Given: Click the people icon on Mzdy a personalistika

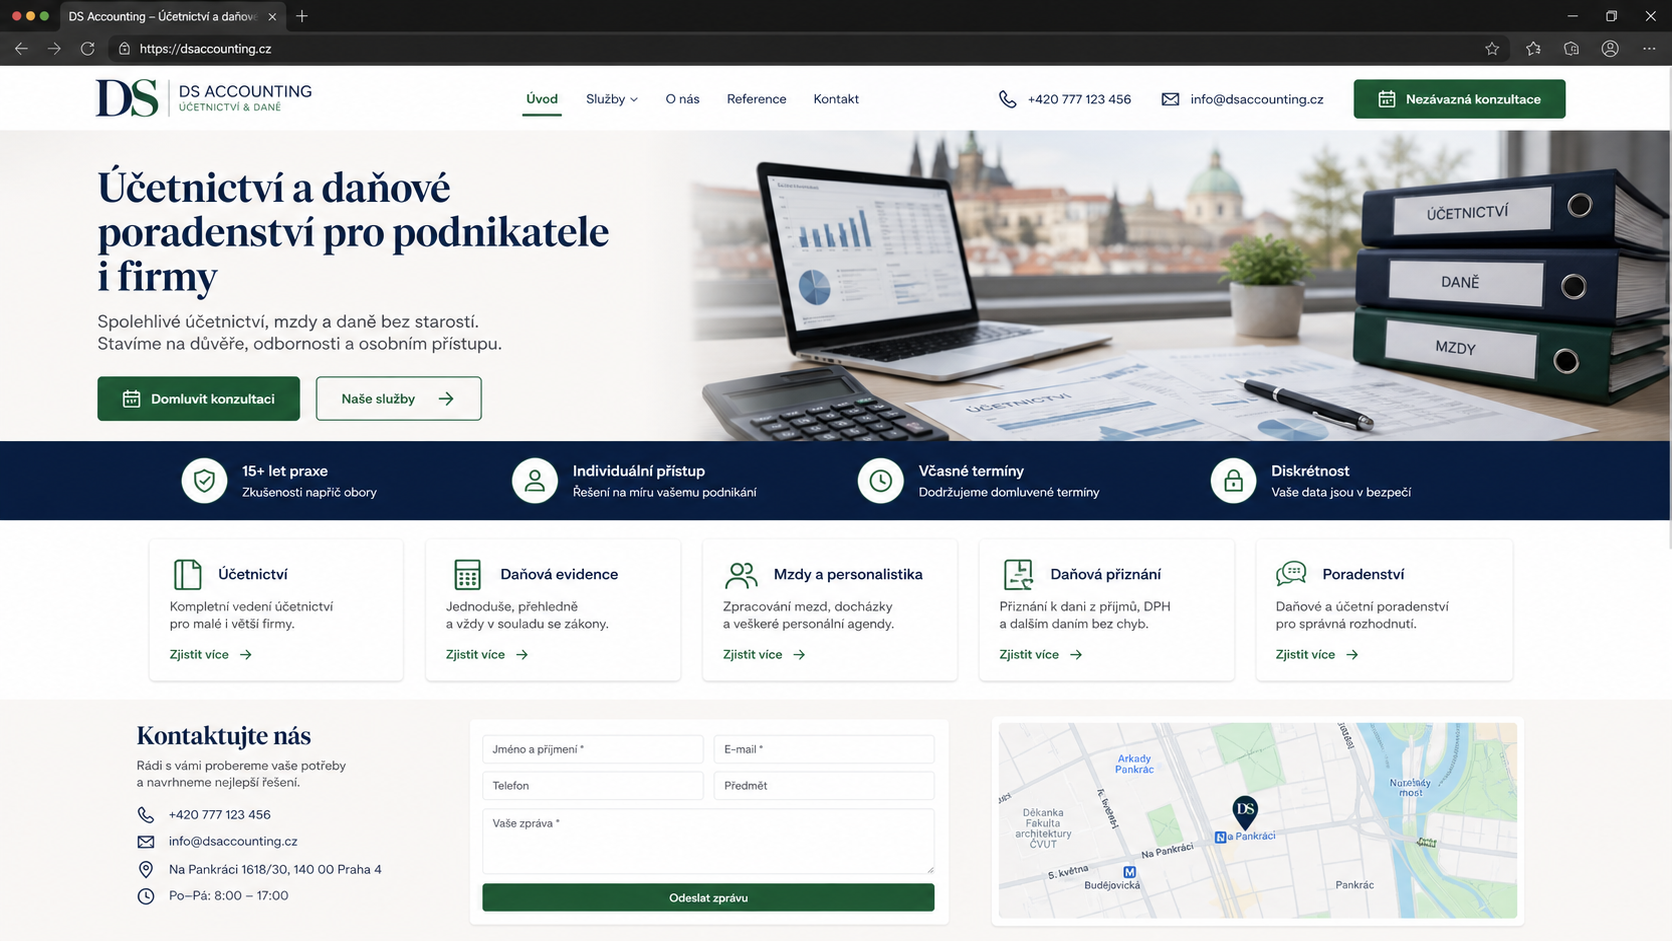Looking at the screenshot, I should 741,574.
